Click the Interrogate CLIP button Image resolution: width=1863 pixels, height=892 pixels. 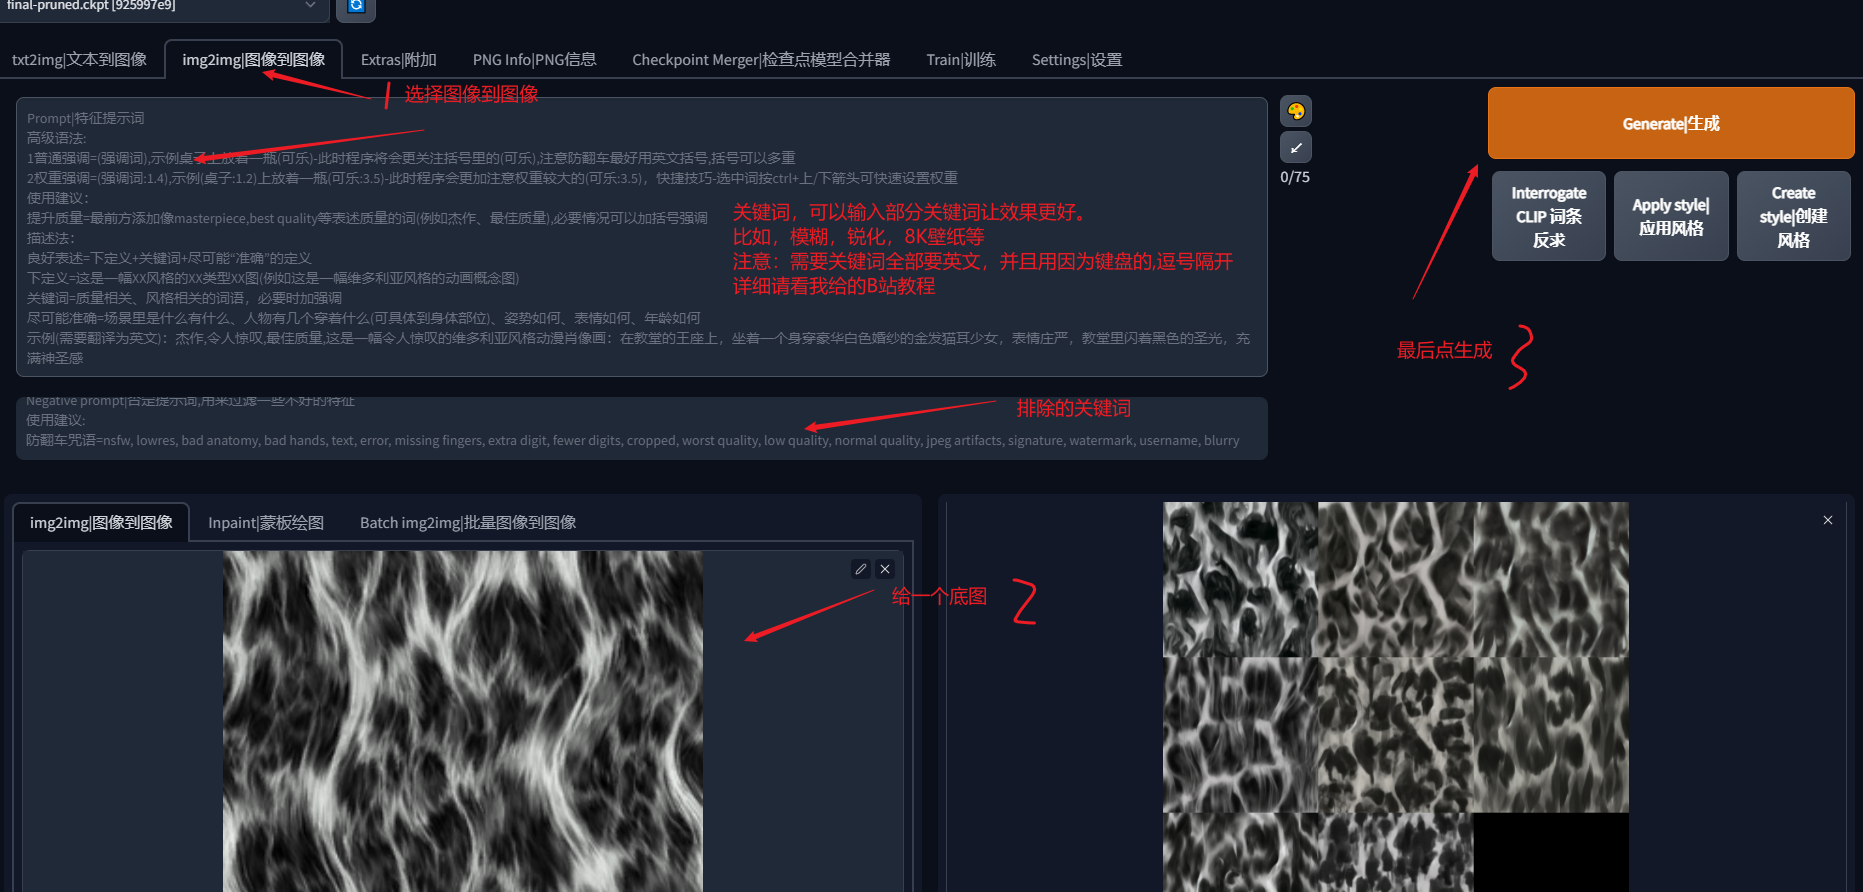(x=1548, y=216)
